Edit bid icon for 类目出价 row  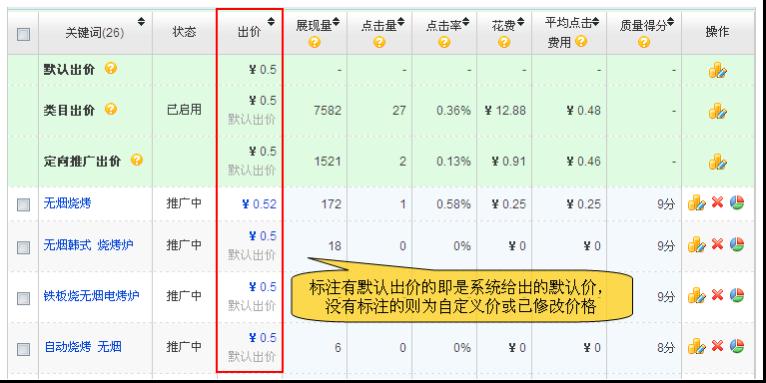(x=718, y=111)
